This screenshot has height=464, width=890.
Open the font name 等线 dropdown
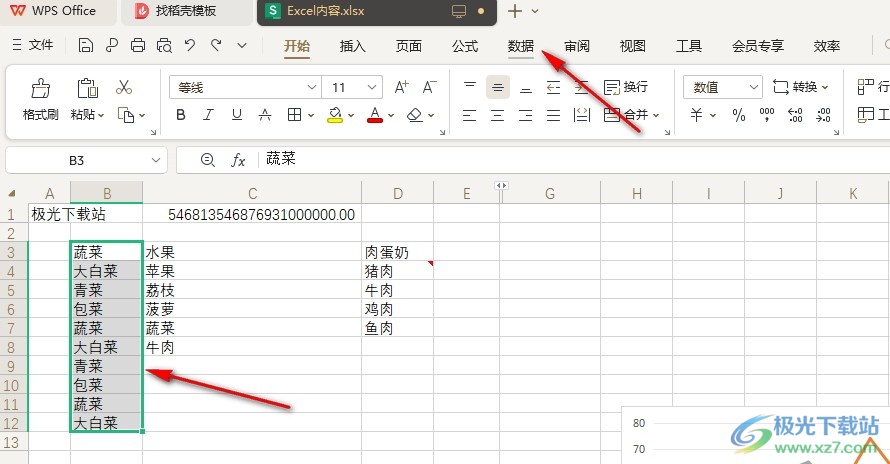coord(312,88)
